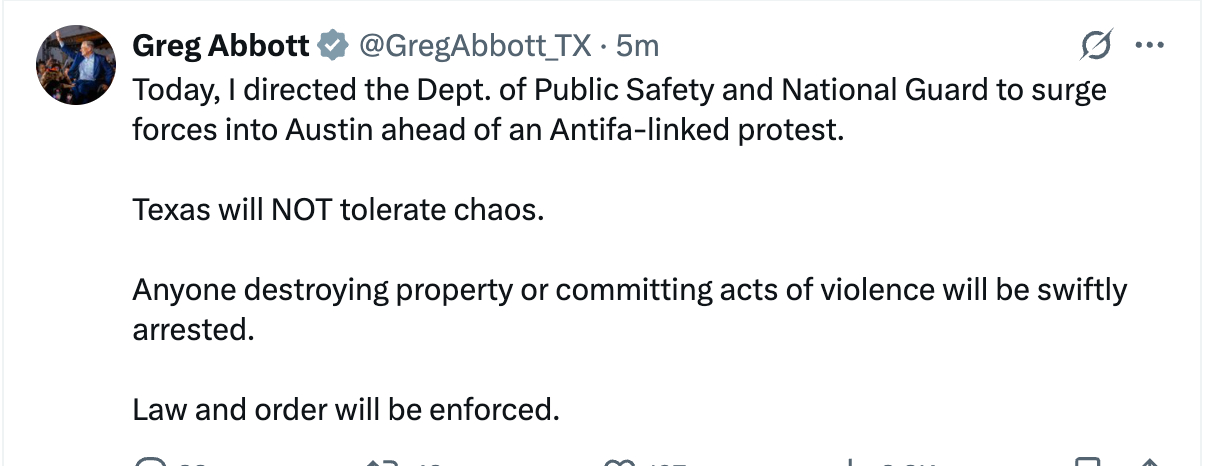Open Greg Abbott's profile picture
Screen dimensions: 1212x466
[76, 65]
